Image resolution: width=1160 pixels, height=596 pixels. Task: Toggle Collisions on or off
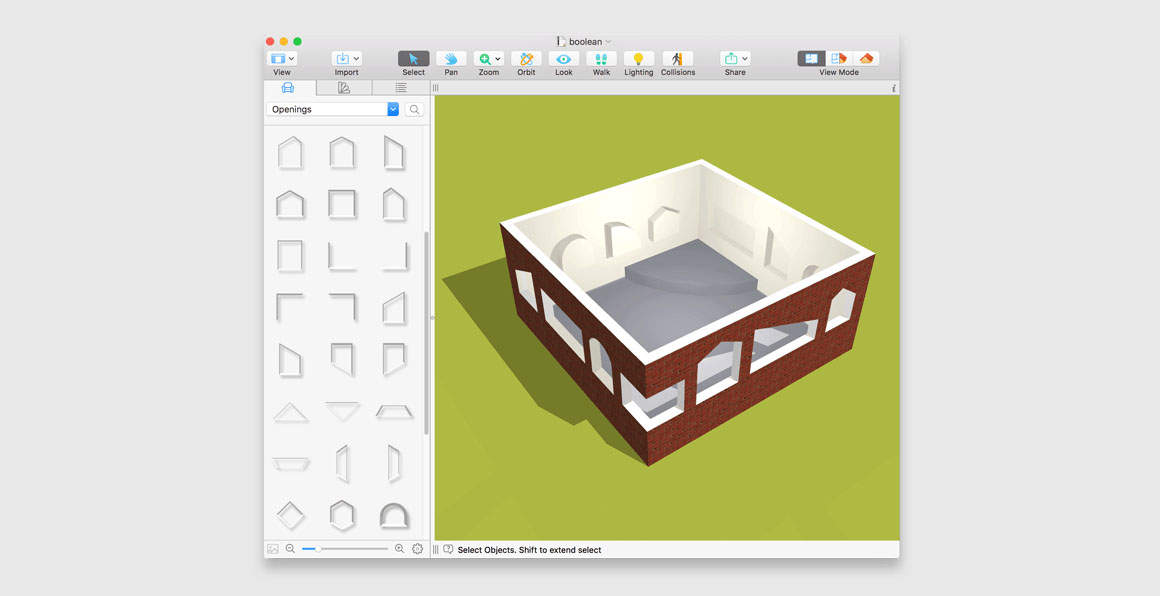[x=678, y=59]
